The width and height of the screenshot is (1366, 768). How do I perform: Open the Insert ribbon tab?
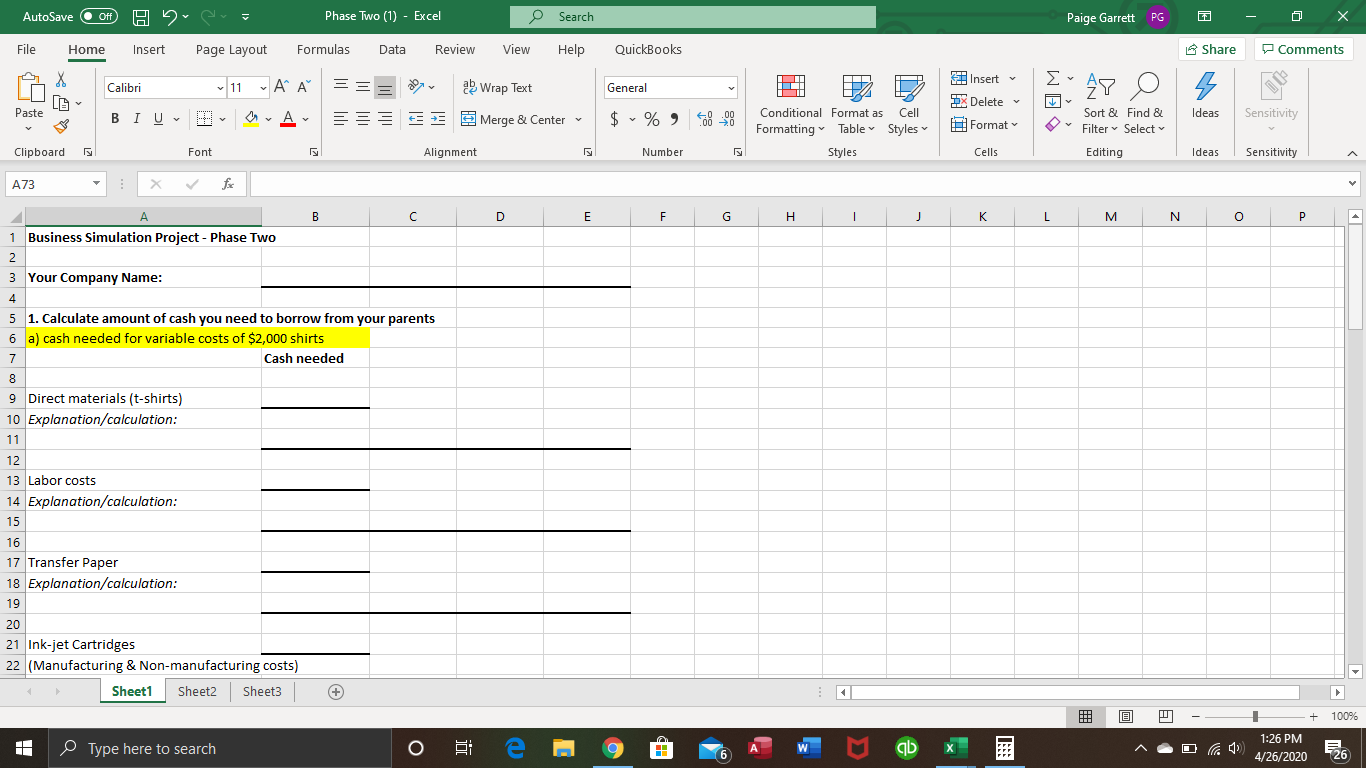149,49
